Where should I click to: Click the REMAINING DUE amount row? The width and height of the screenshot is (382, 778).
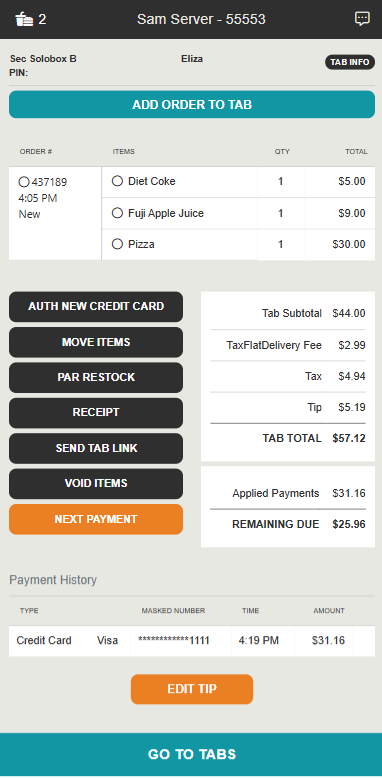(288, 524)
